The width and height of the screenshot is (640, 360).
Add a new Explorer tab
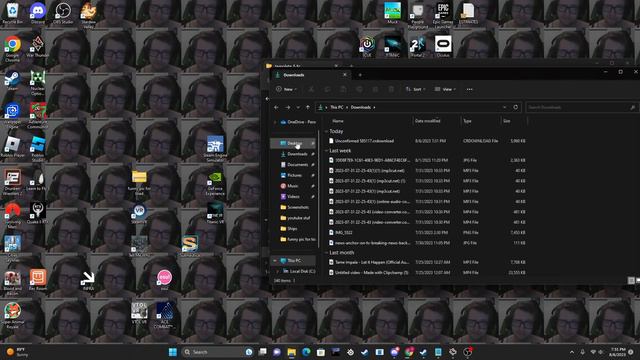click(x=360, y=75)
